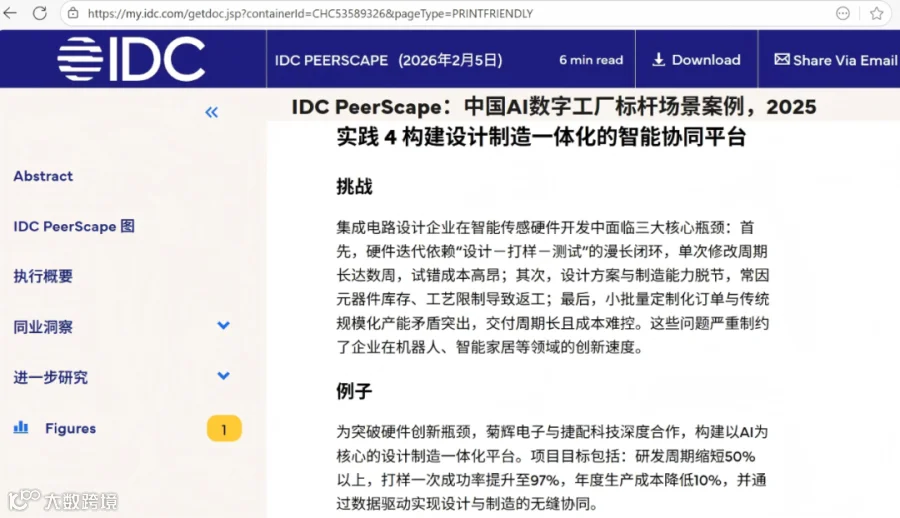Download the report
This screenshot has width=900, height=518.
(x=696, y=60)
